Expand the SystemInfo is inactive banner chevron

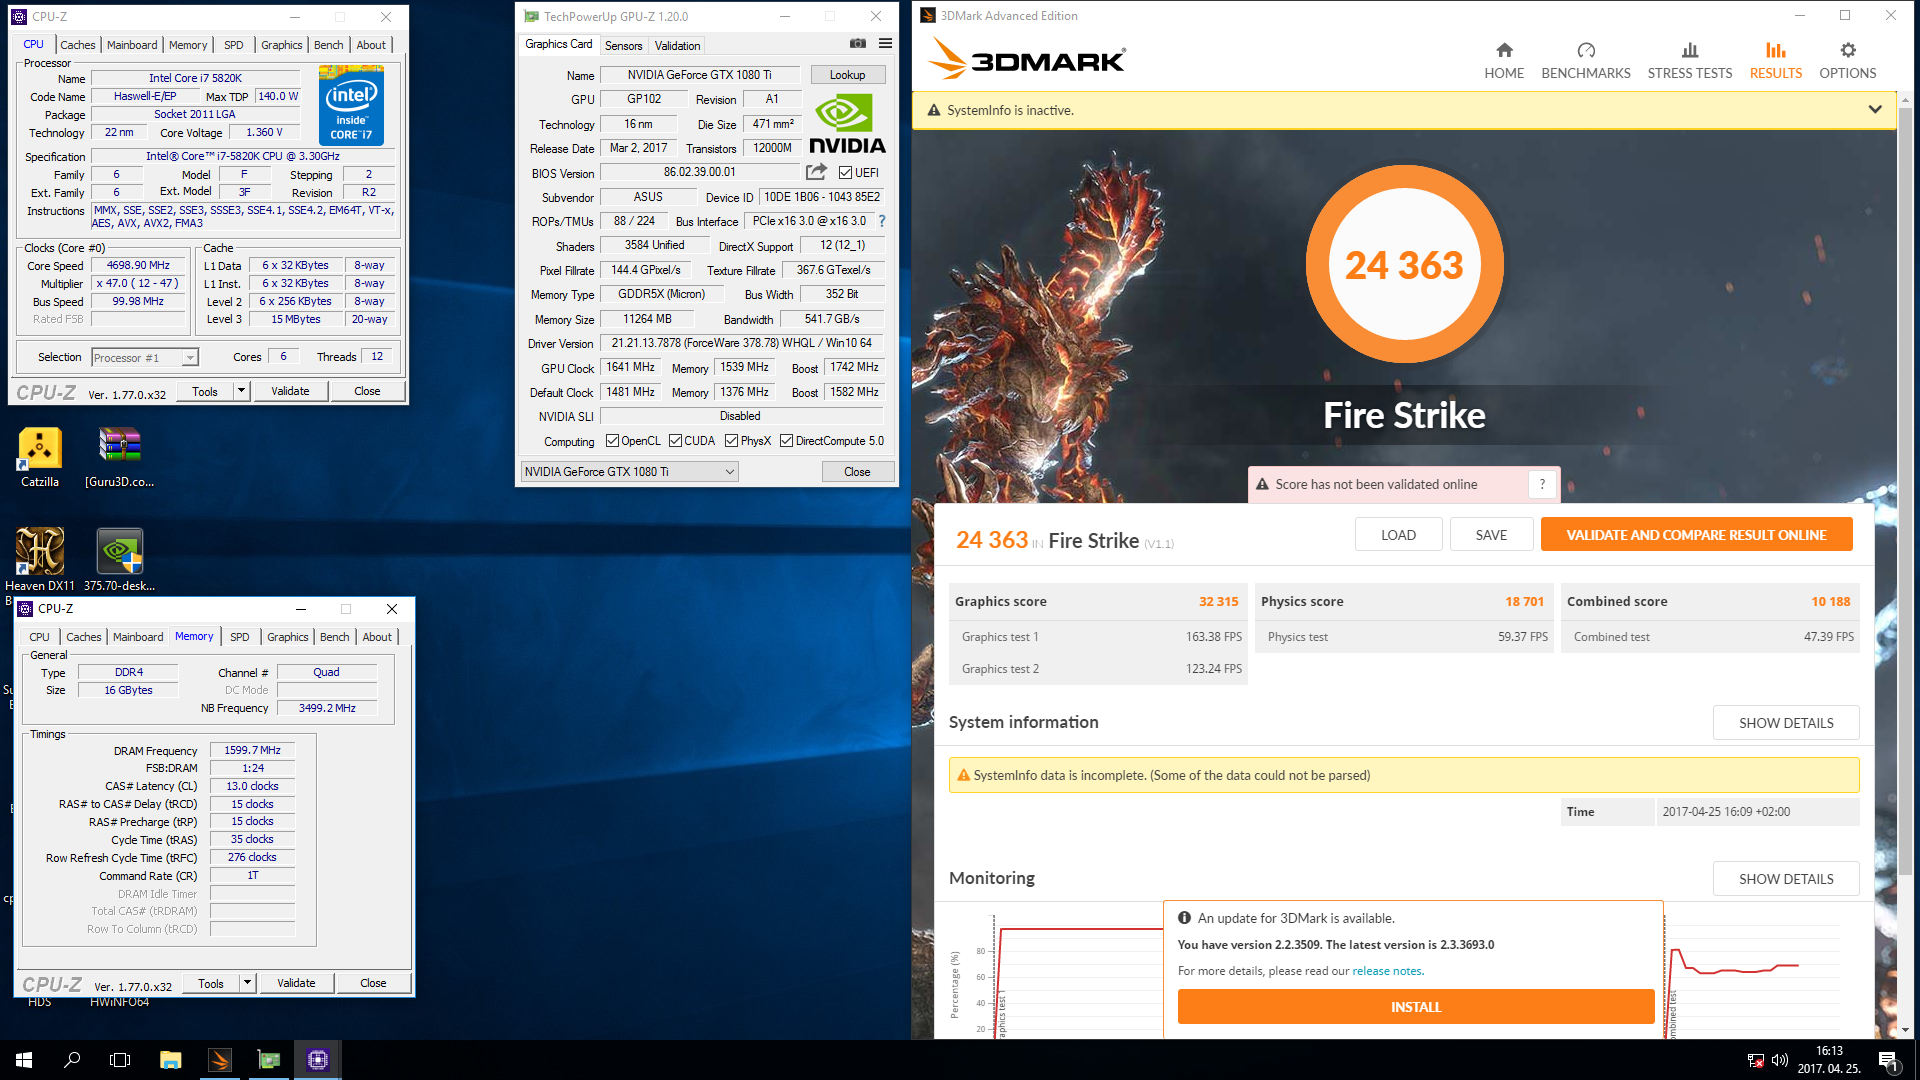1875,110
